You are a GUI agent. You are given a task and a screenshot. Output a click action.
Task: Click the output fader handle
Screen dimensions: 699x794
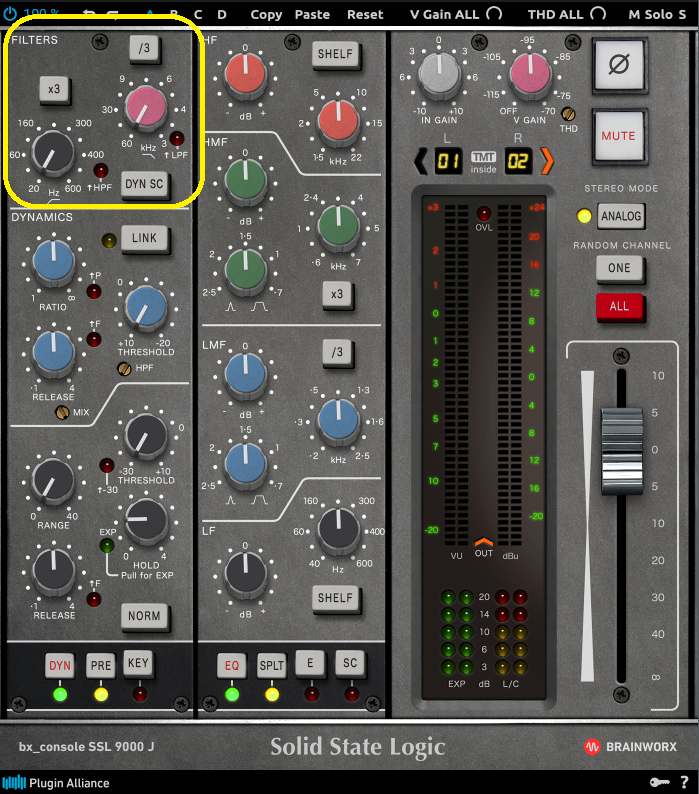click(x=622, y=451)
